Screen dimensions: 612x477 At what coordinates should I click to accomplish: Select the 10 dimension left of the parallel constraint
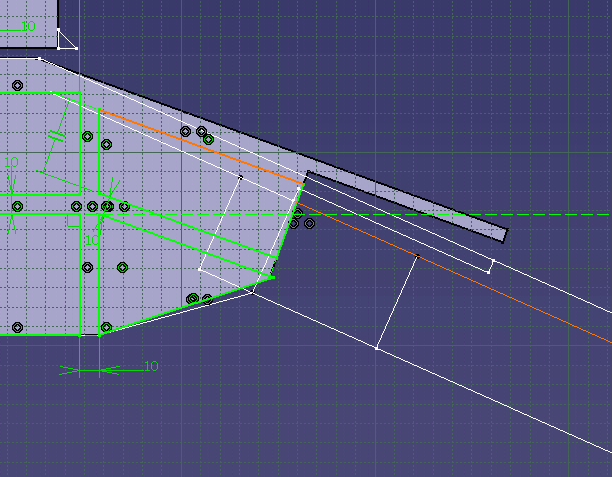pyautogui.click(x=11, y=162)
